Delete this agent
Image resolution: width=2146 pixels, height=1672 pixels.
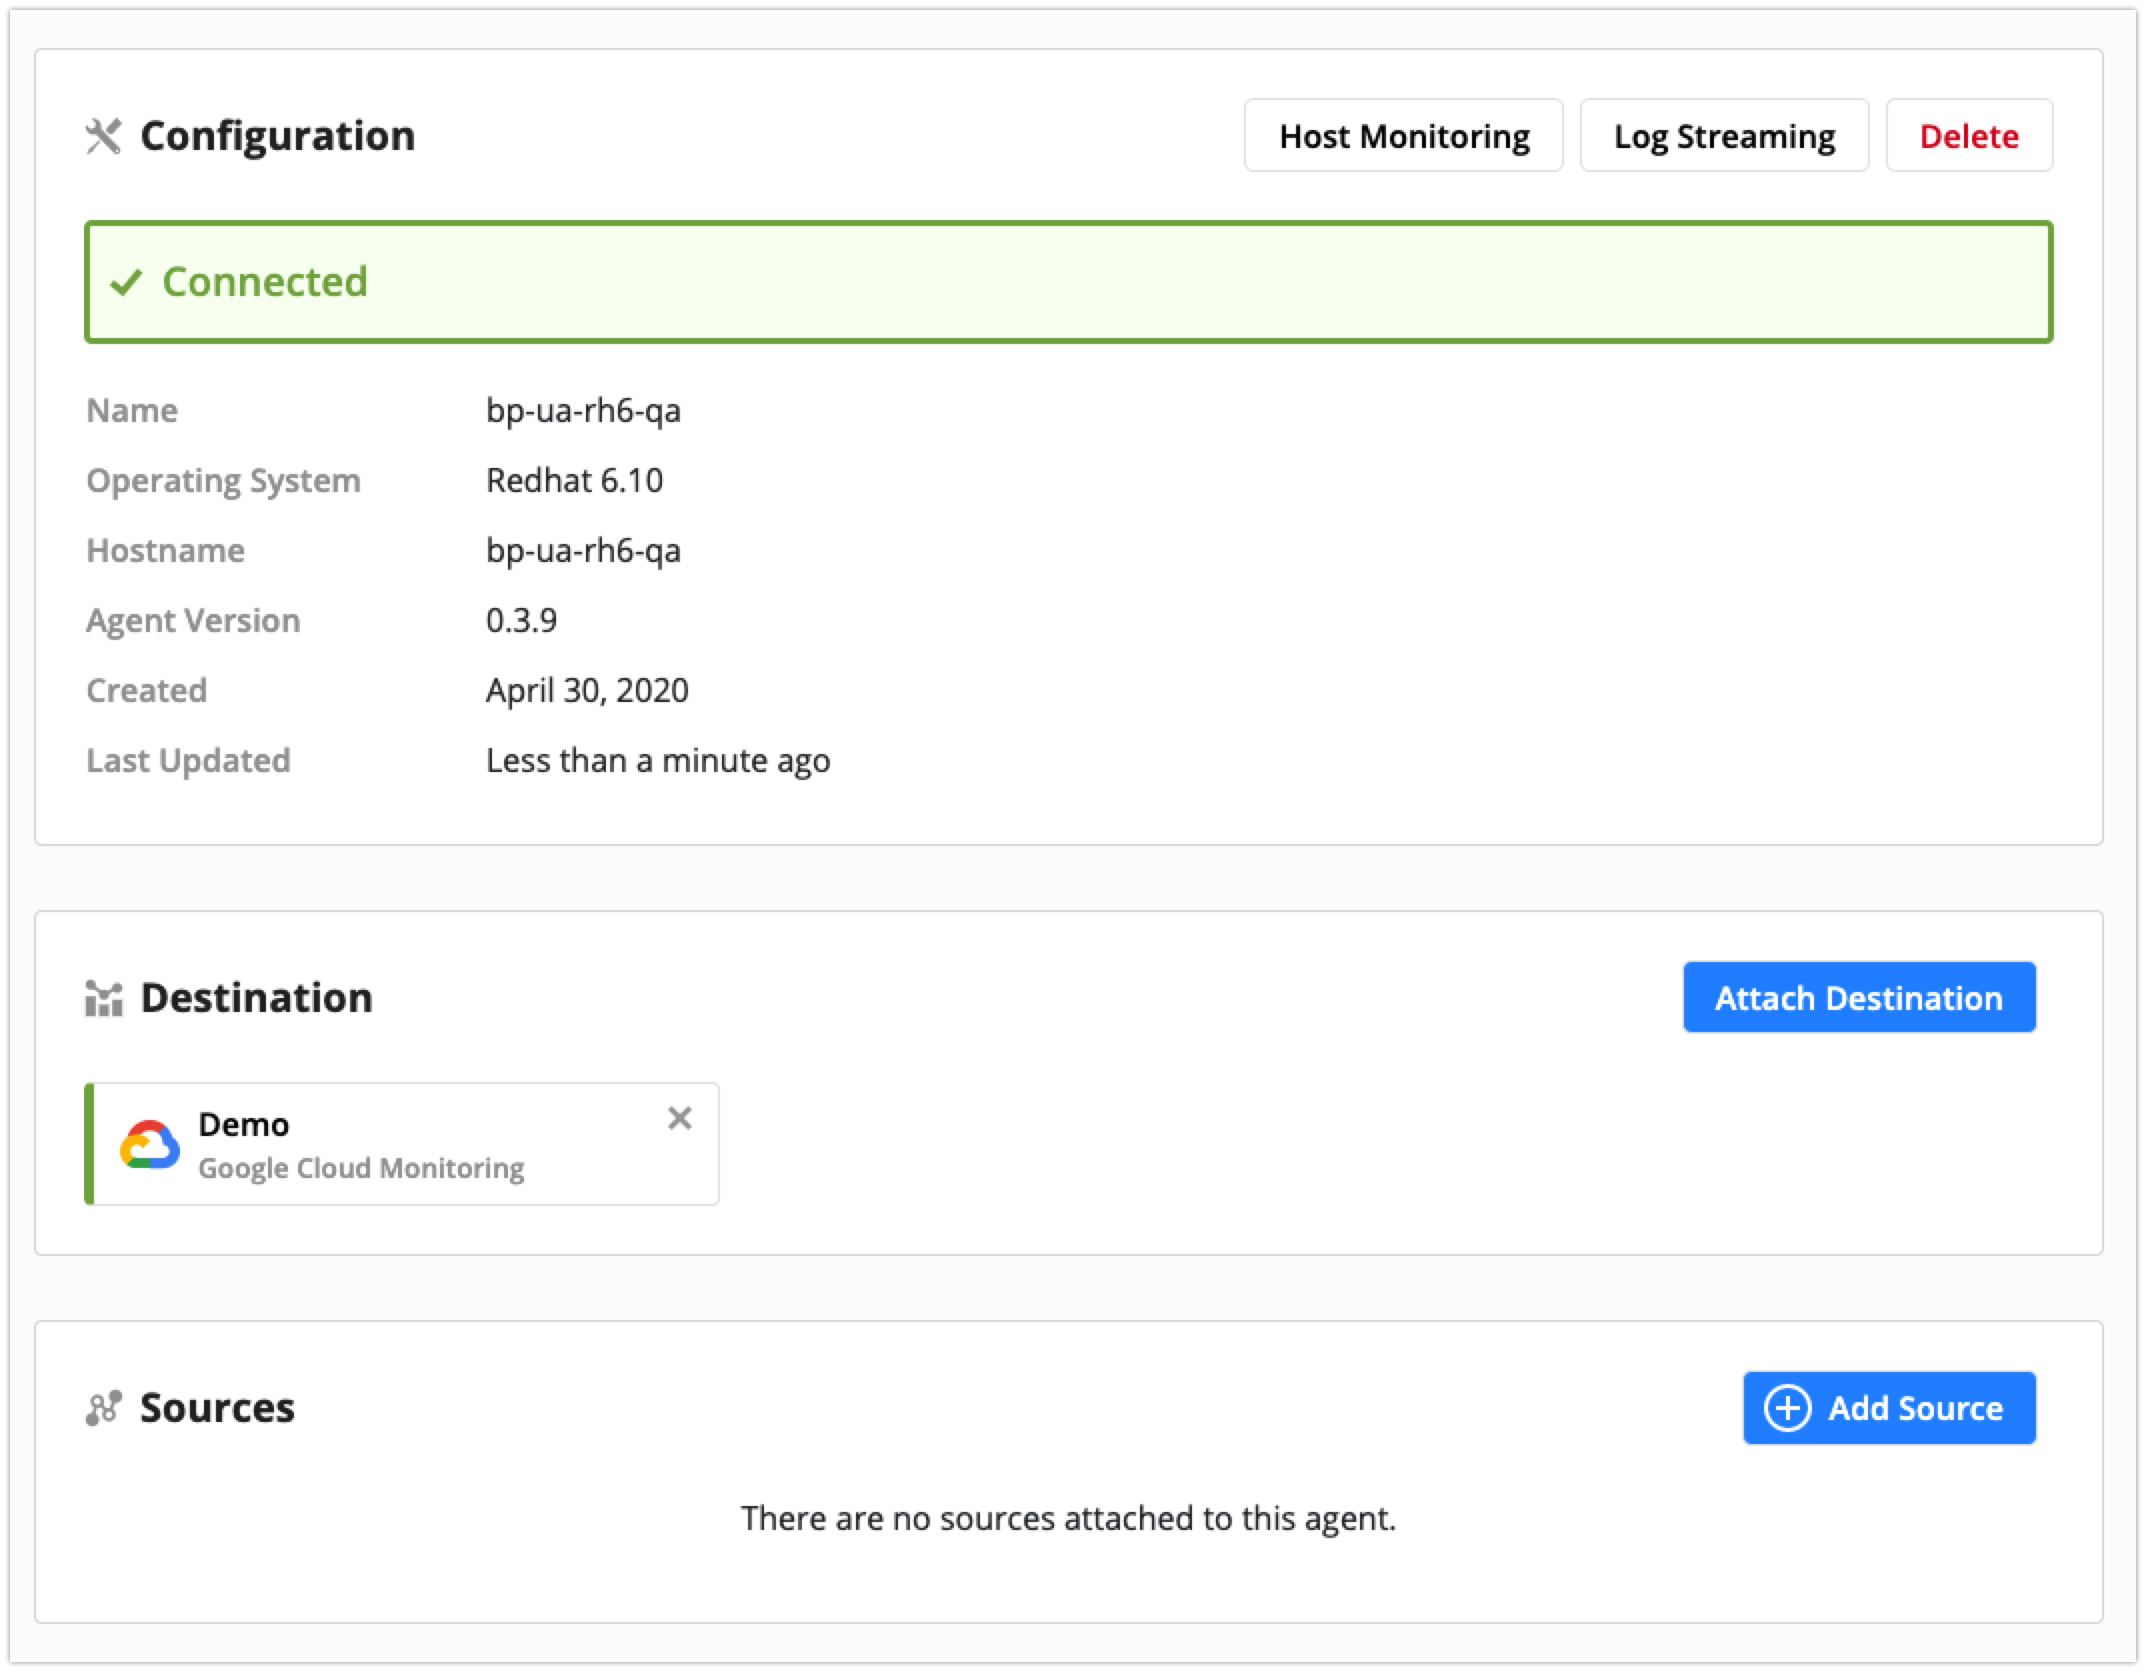(x=1968, y=136)
